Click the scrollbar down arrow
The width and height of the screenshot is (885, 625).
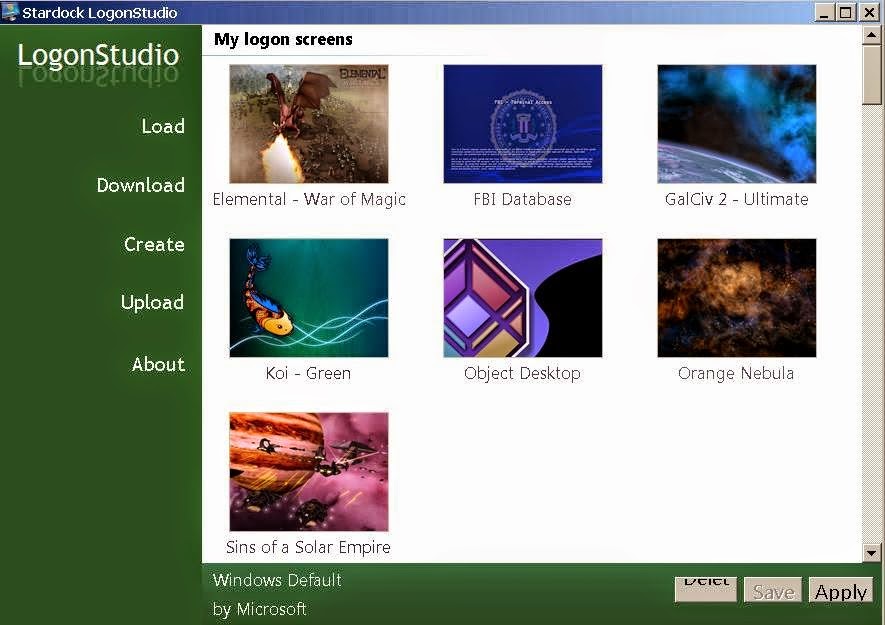[x=871, y=553]
